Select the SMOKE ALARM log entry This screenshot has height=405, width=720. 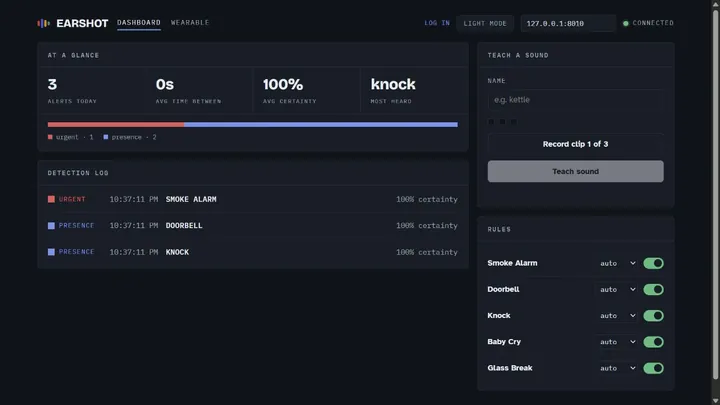(x=253, y=199)
